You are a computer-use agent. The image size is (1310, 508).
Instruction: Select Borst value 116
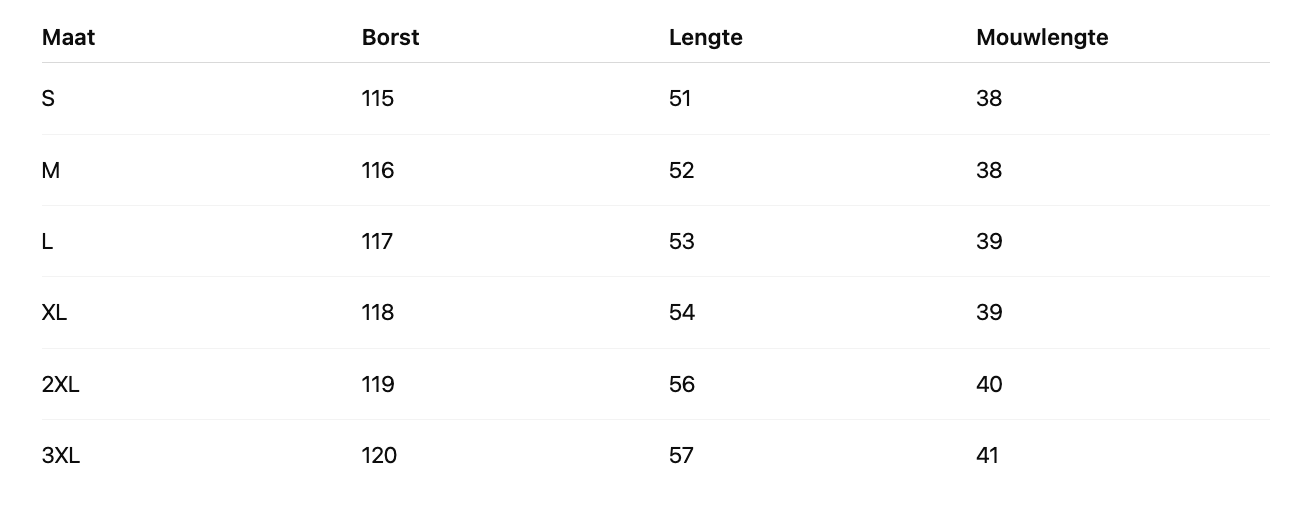pos(378,171)
